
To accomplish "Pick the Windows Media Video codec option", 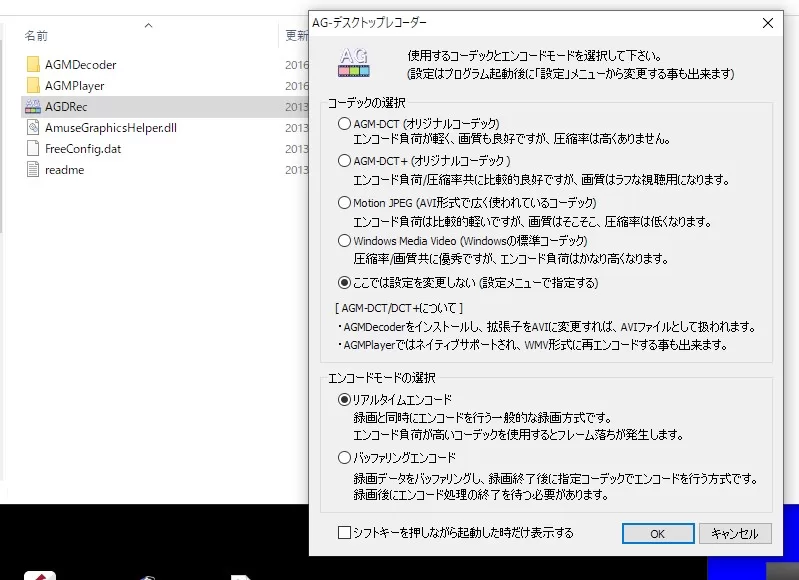I will [344, 241].
